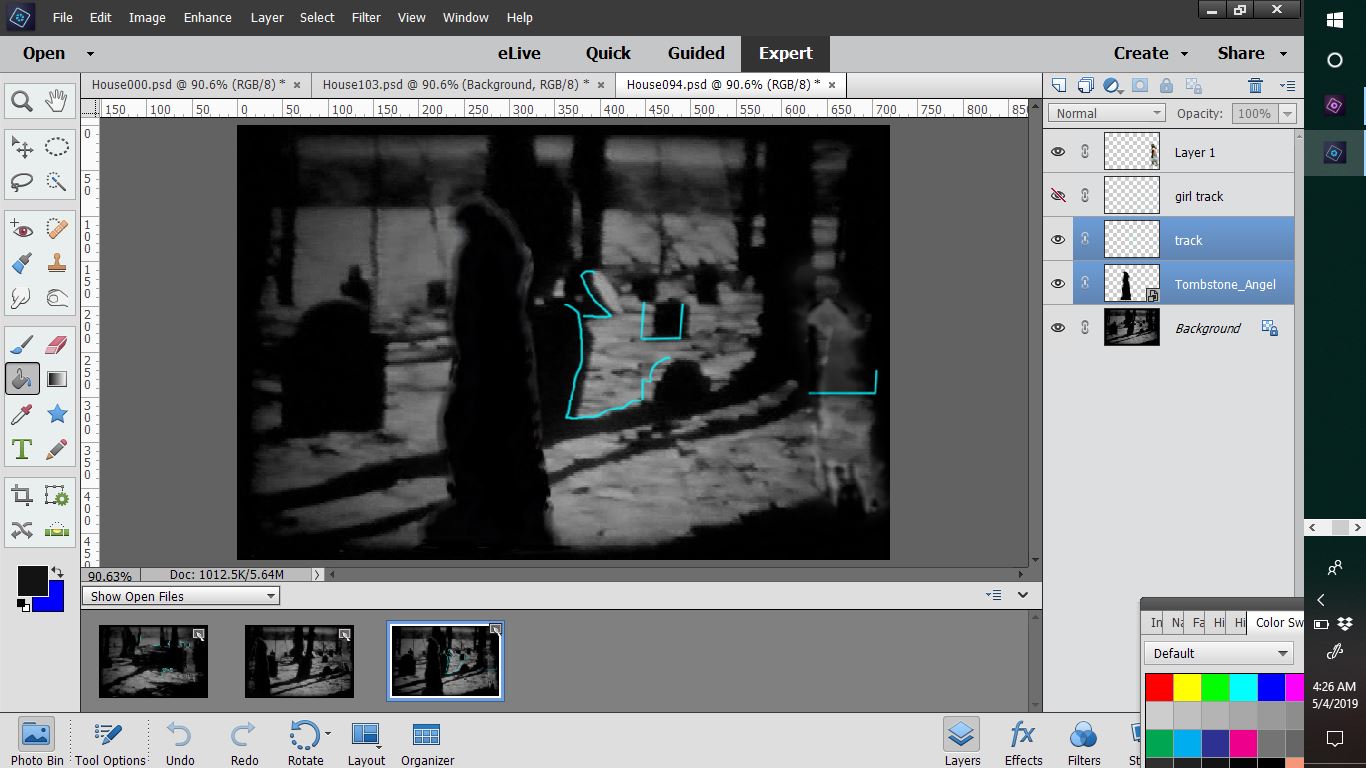Open the Layer menu
Screen dimensions: 1366x768
(267, 17)
